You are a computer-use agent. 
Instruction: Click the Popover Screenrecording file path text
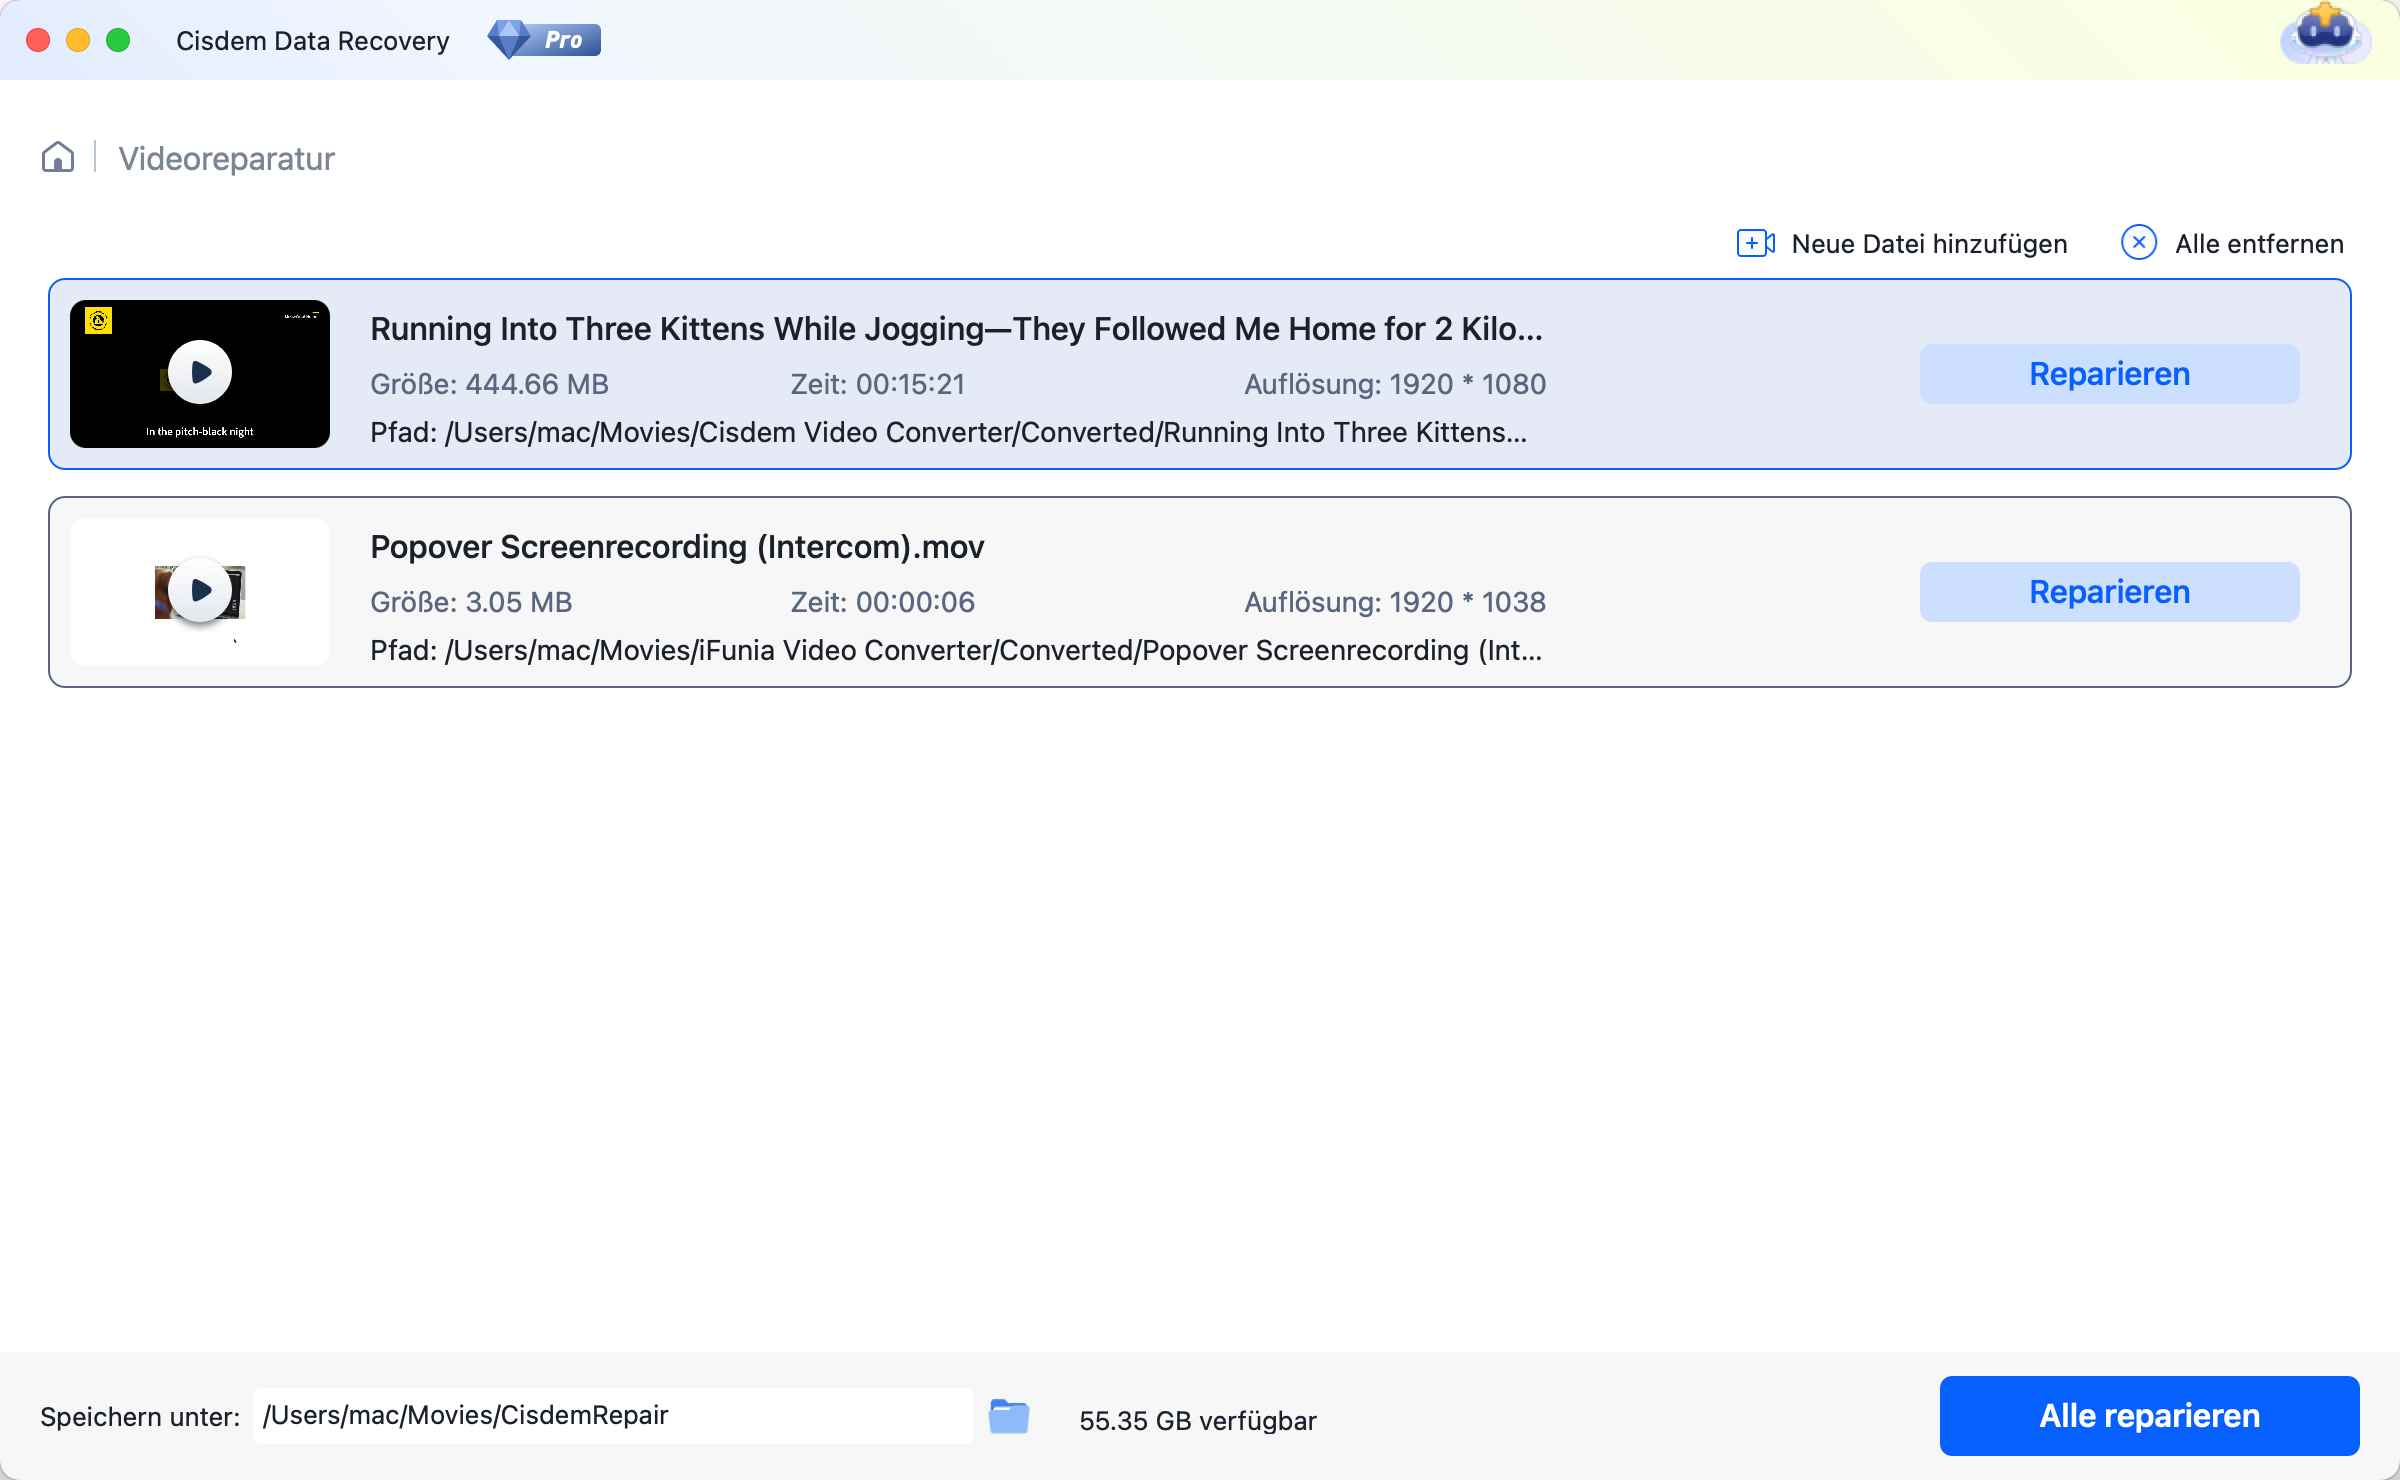click(955, 651)
